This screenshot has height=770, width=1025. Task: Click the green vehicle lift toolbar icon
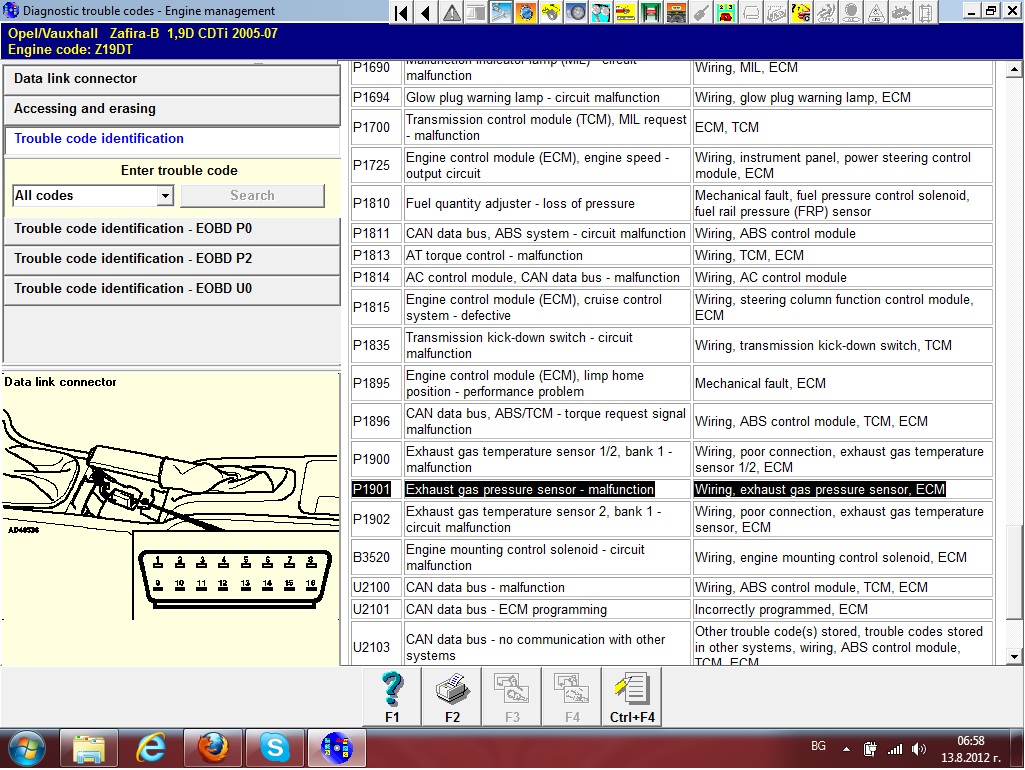pyautogui.click(x=651, y=13)
